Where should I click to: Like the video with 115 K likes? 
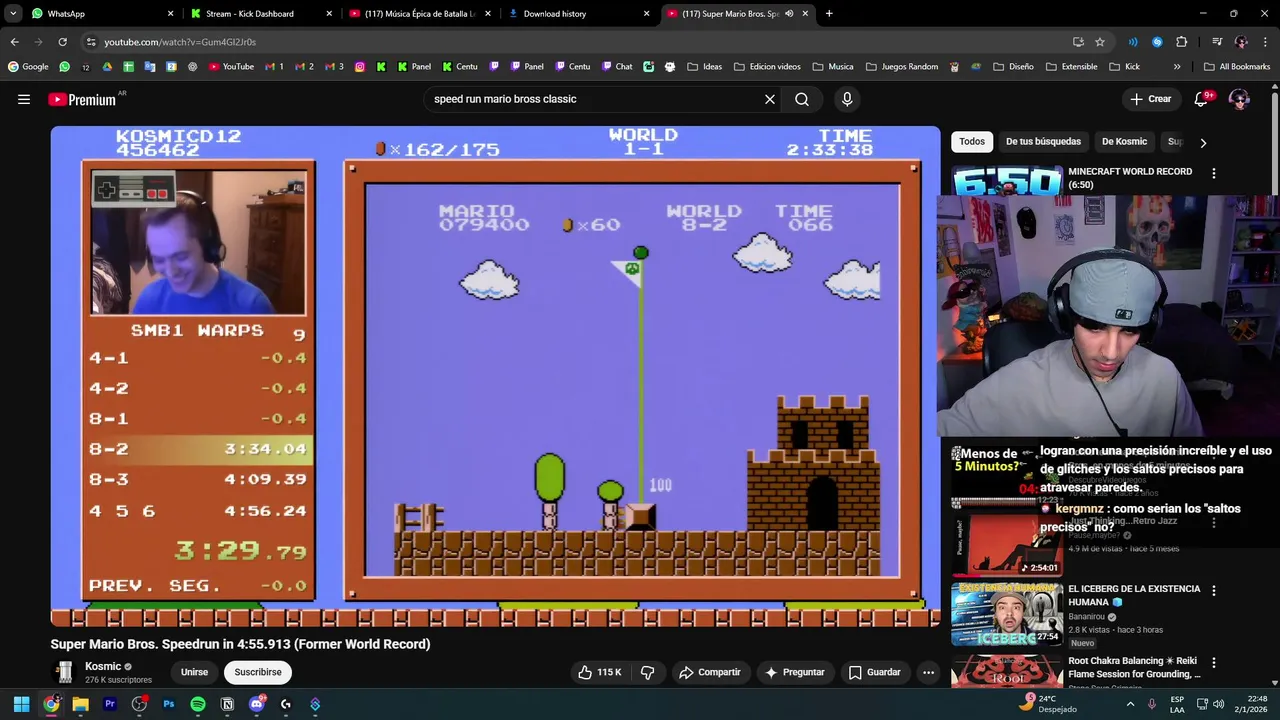598,672
